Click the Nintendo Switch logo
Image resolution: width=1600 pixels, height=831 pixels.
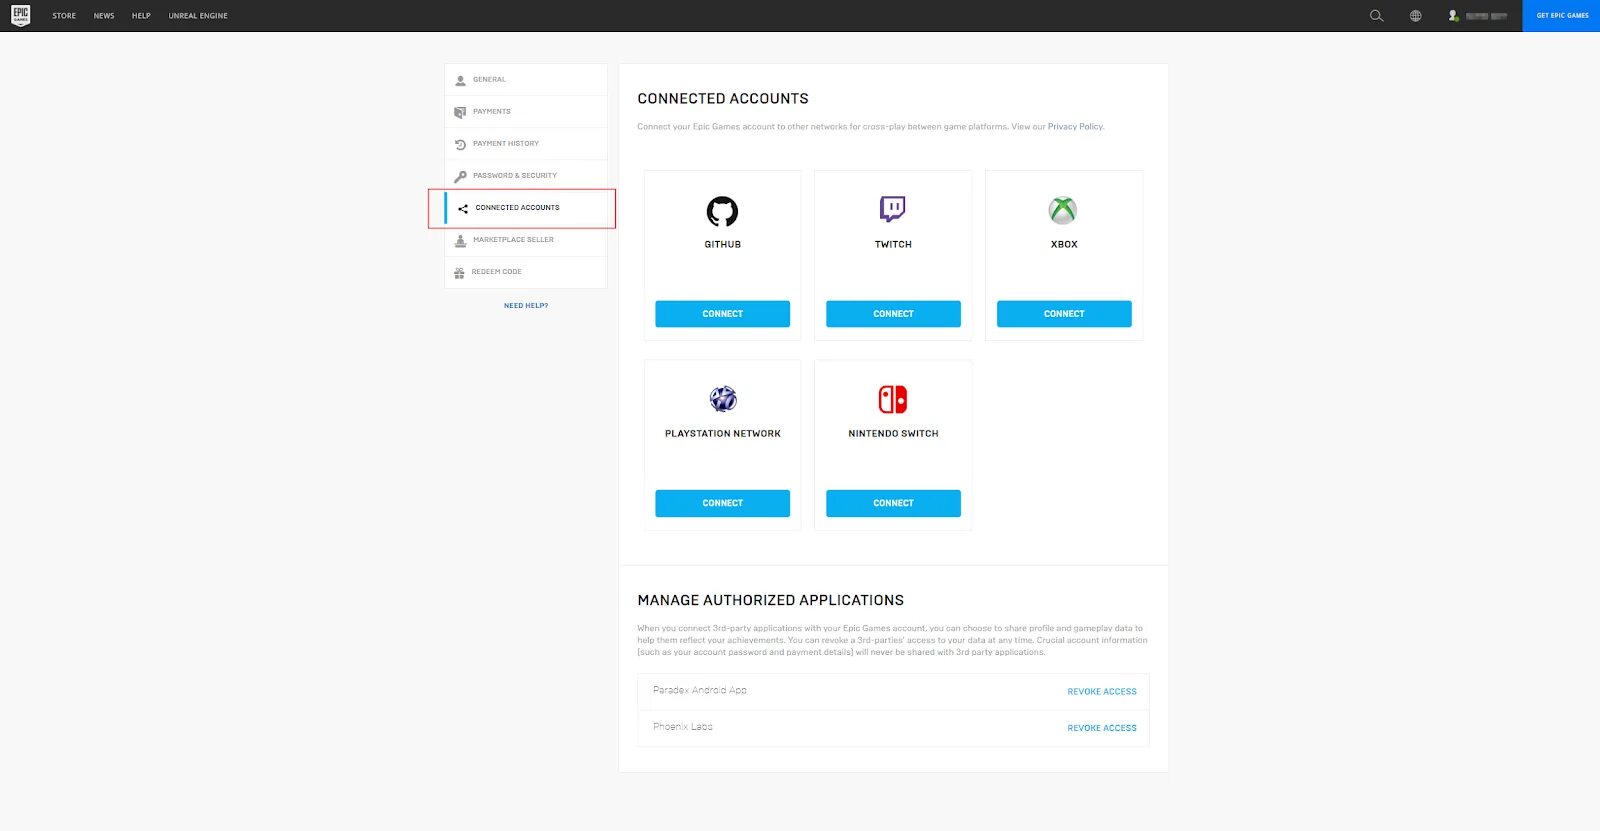click(x=893, y=399)
